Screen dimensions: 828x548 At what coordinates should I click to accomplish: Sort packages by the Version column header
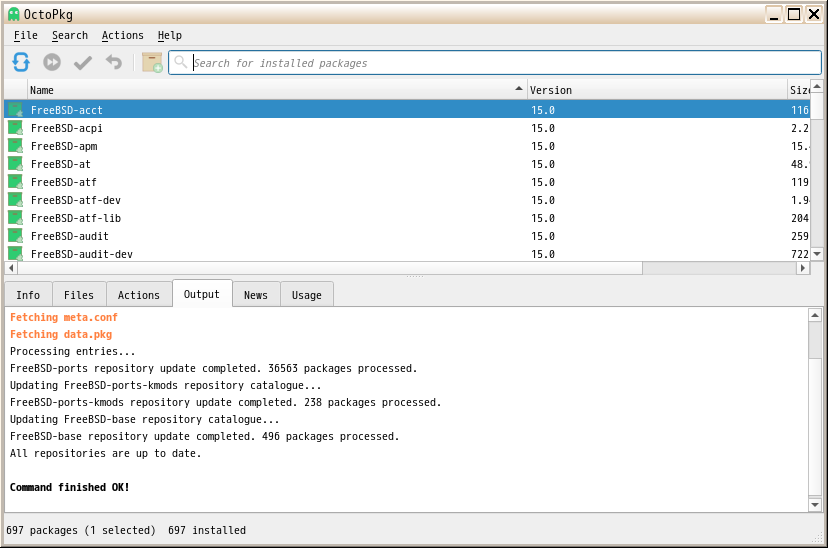(656, 90)
